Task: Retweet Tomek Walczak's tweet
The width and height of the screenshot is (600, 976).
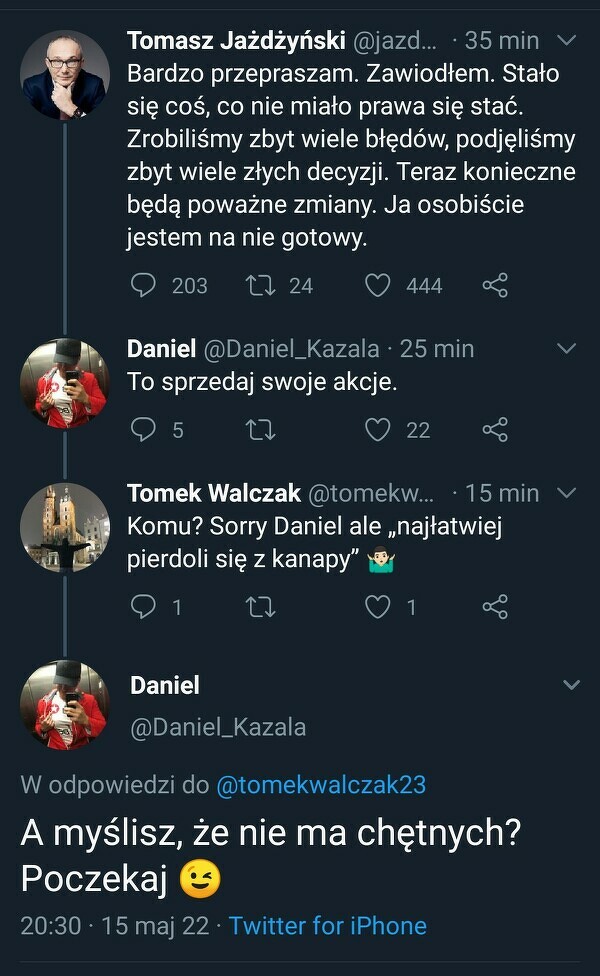Action: coord(261,606)
